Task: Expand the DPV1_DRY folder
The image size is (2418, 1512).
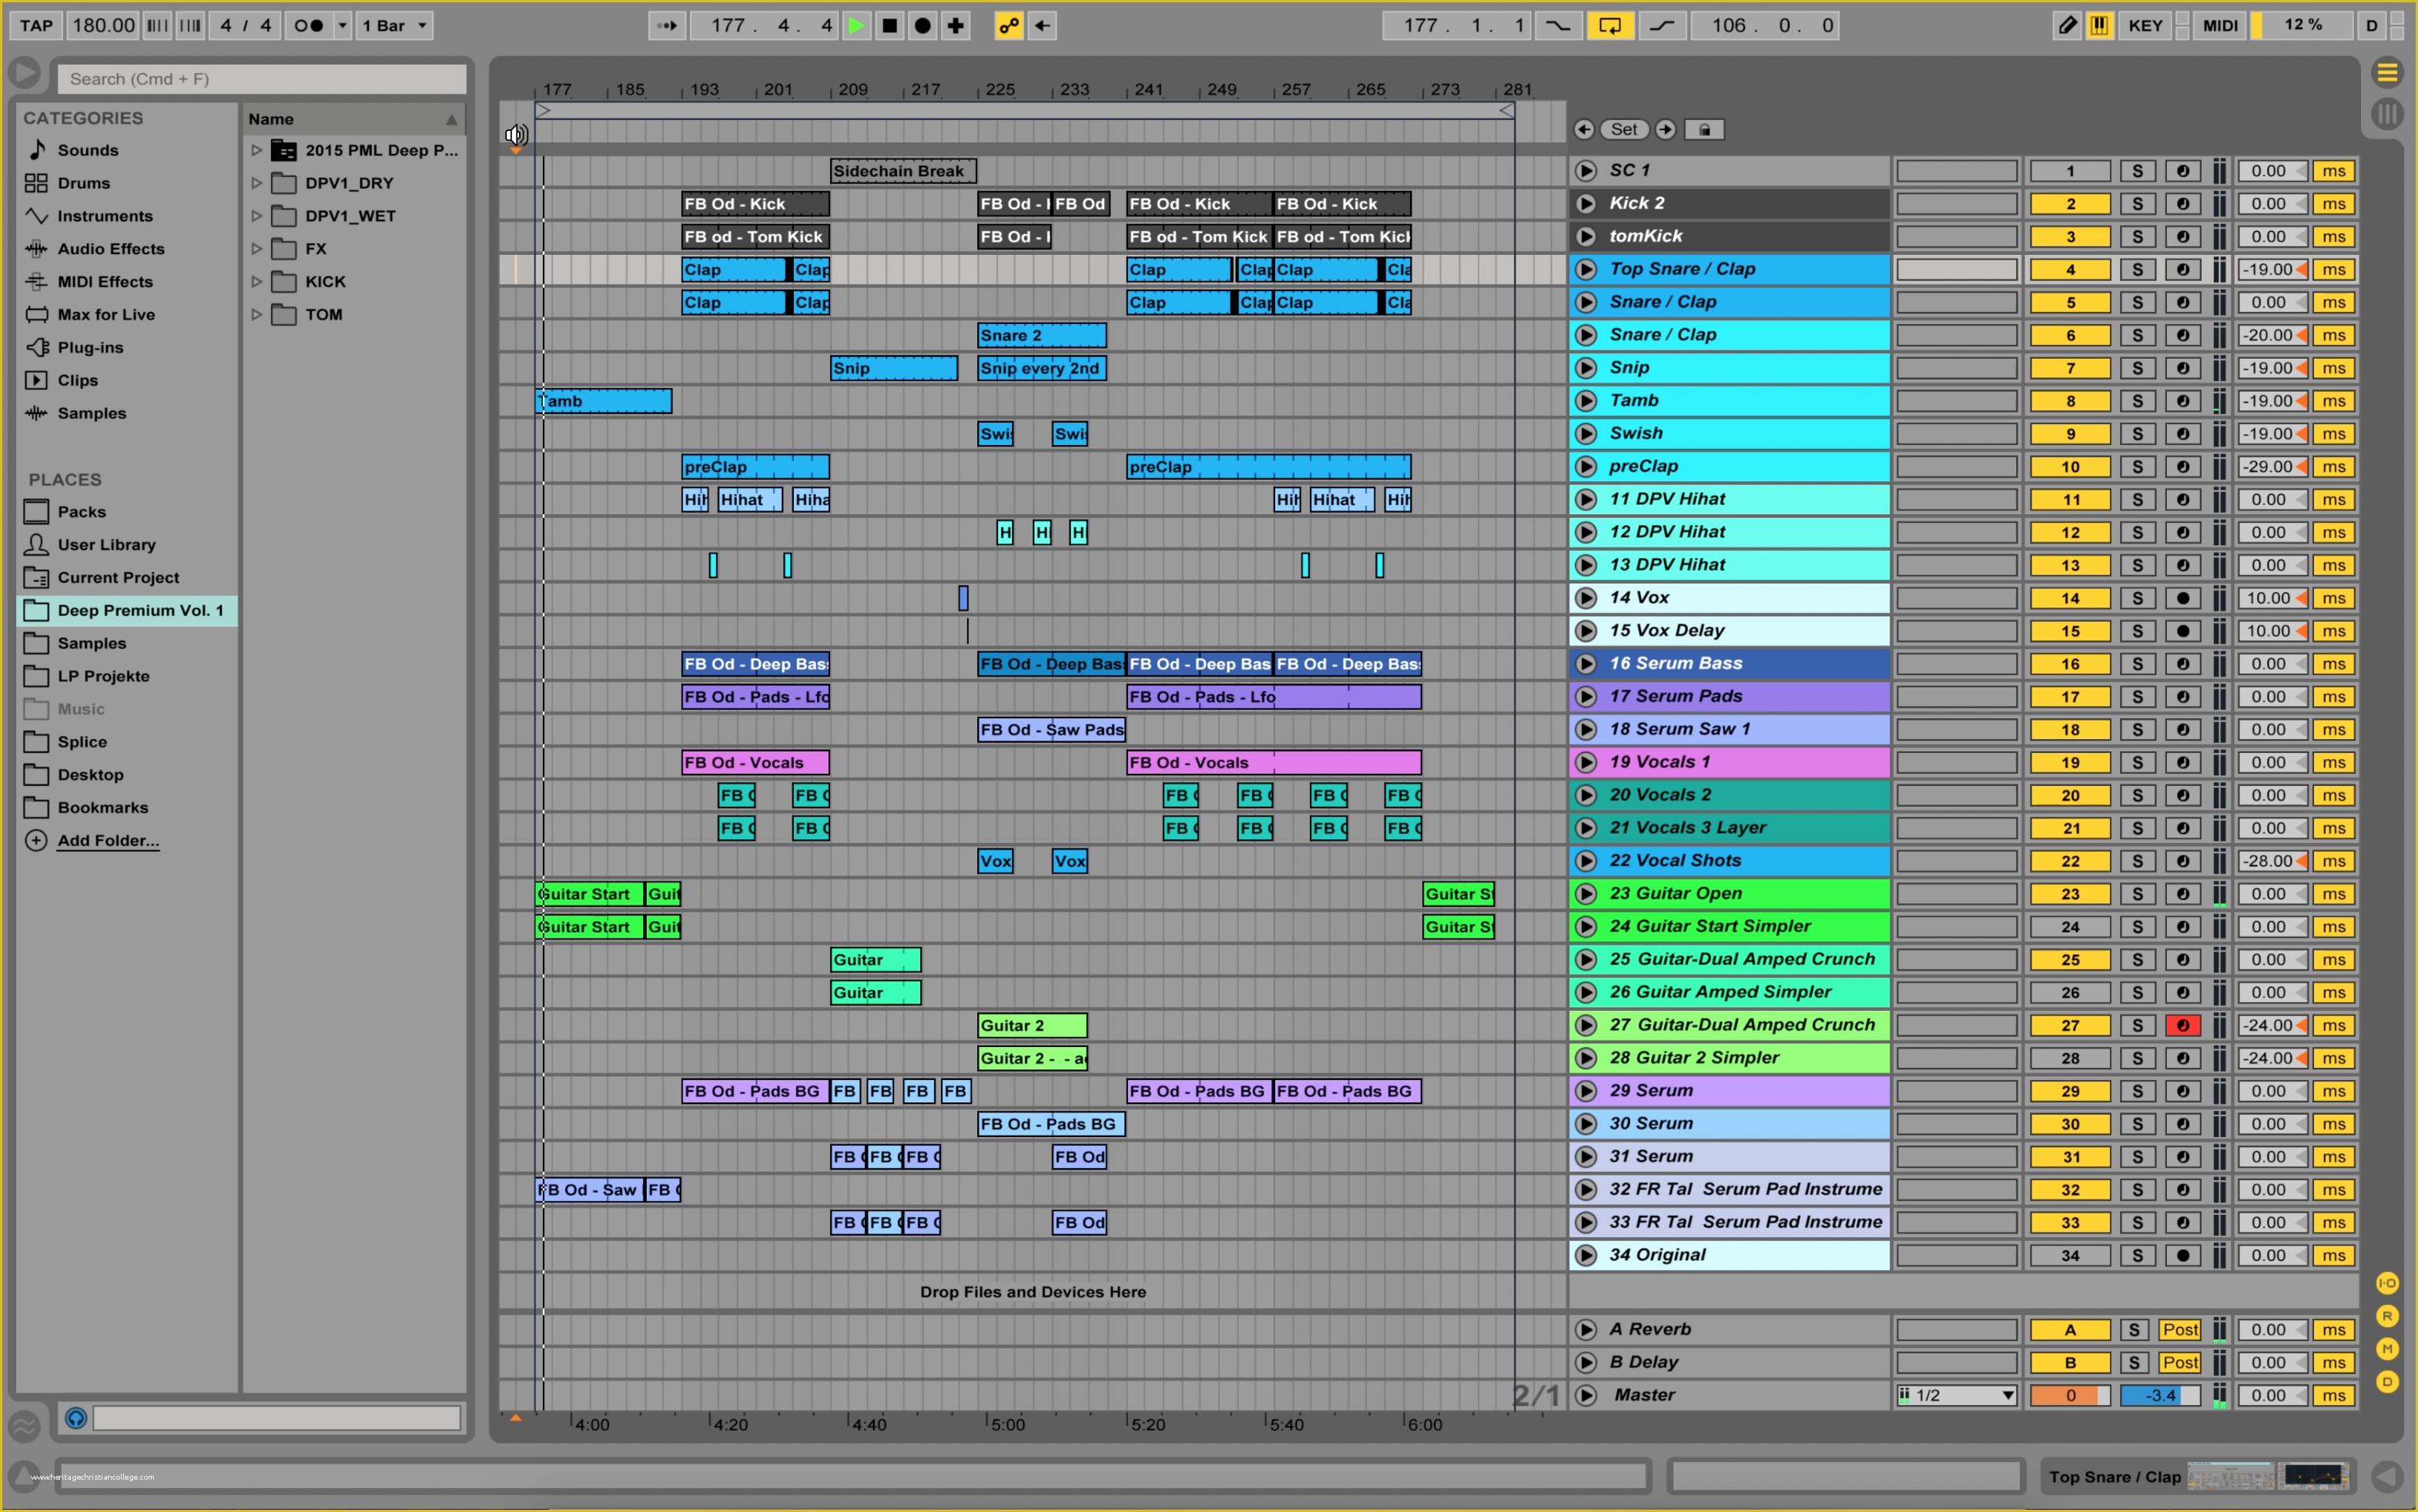Action: pyautogui.click(x=257, y=183)
